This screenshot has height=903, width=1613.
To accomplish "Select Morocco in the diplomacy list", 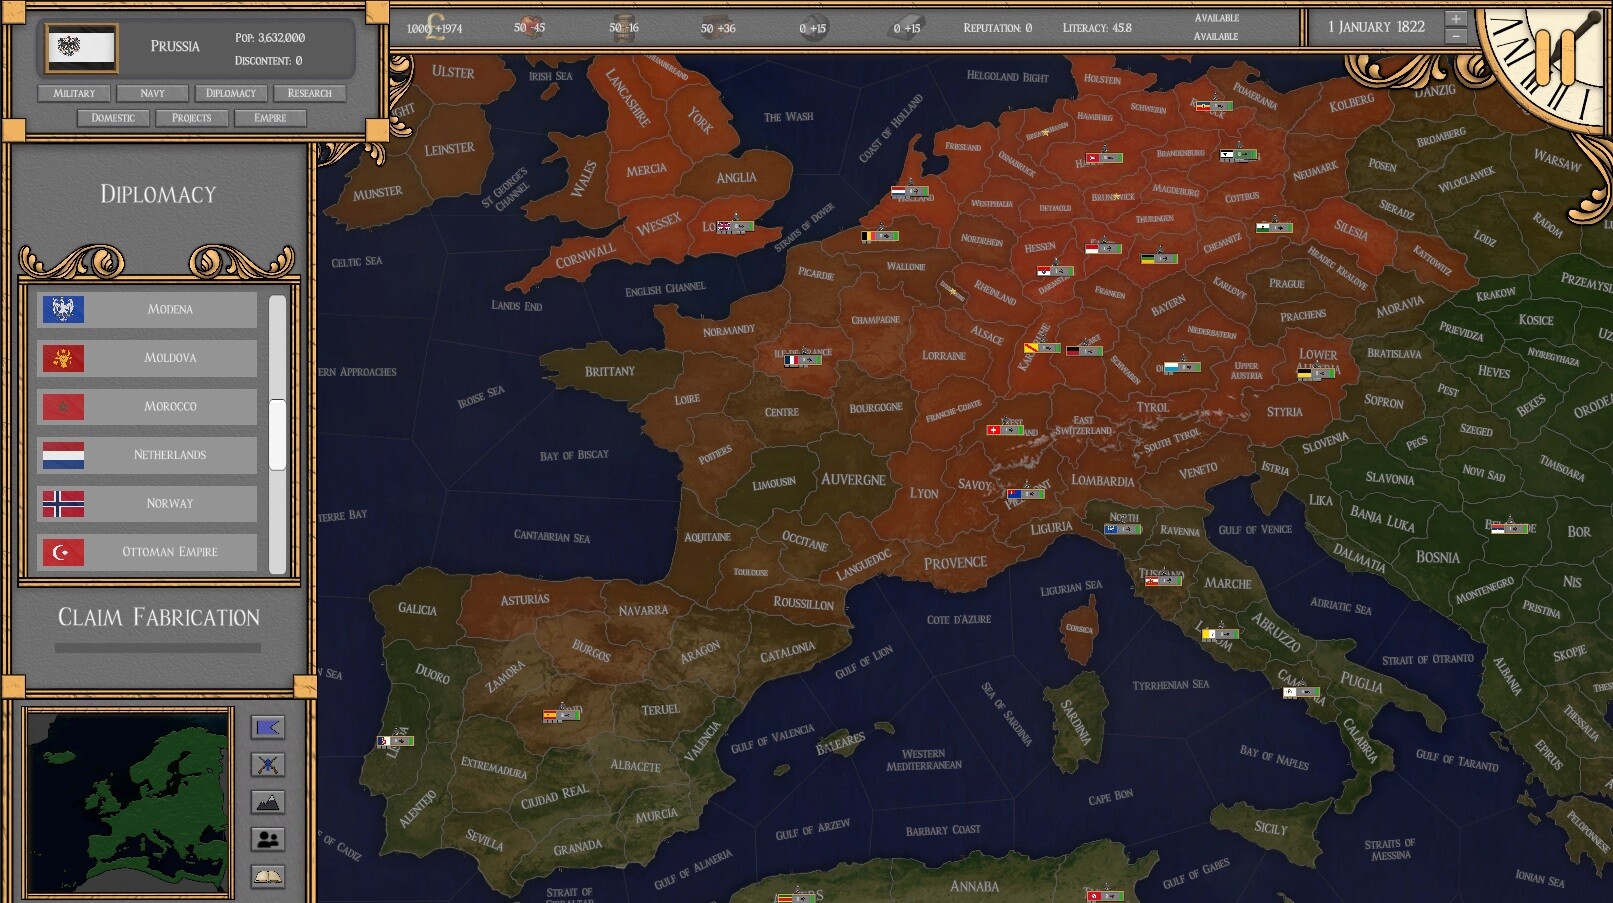I will point(148,406).
